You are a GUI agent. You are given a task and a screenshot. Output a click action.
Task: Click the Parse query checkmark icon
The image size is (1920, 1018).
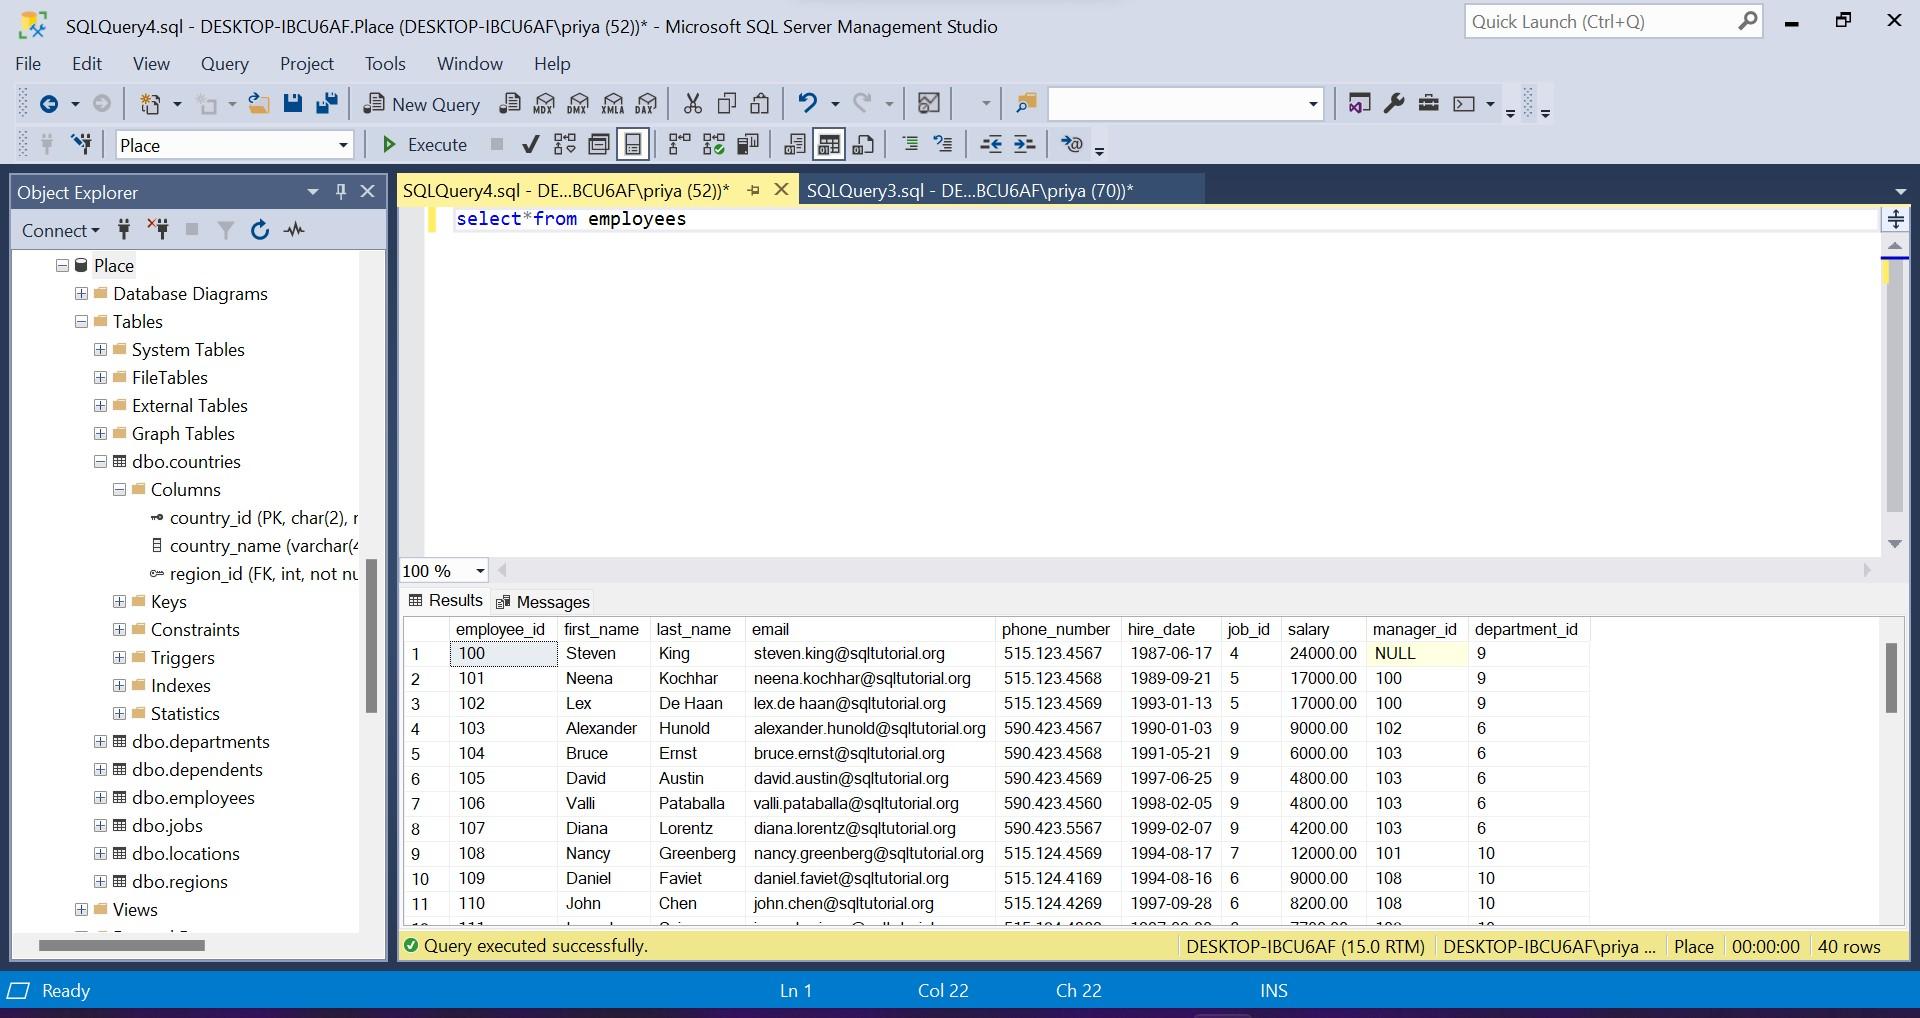[530, 144]
